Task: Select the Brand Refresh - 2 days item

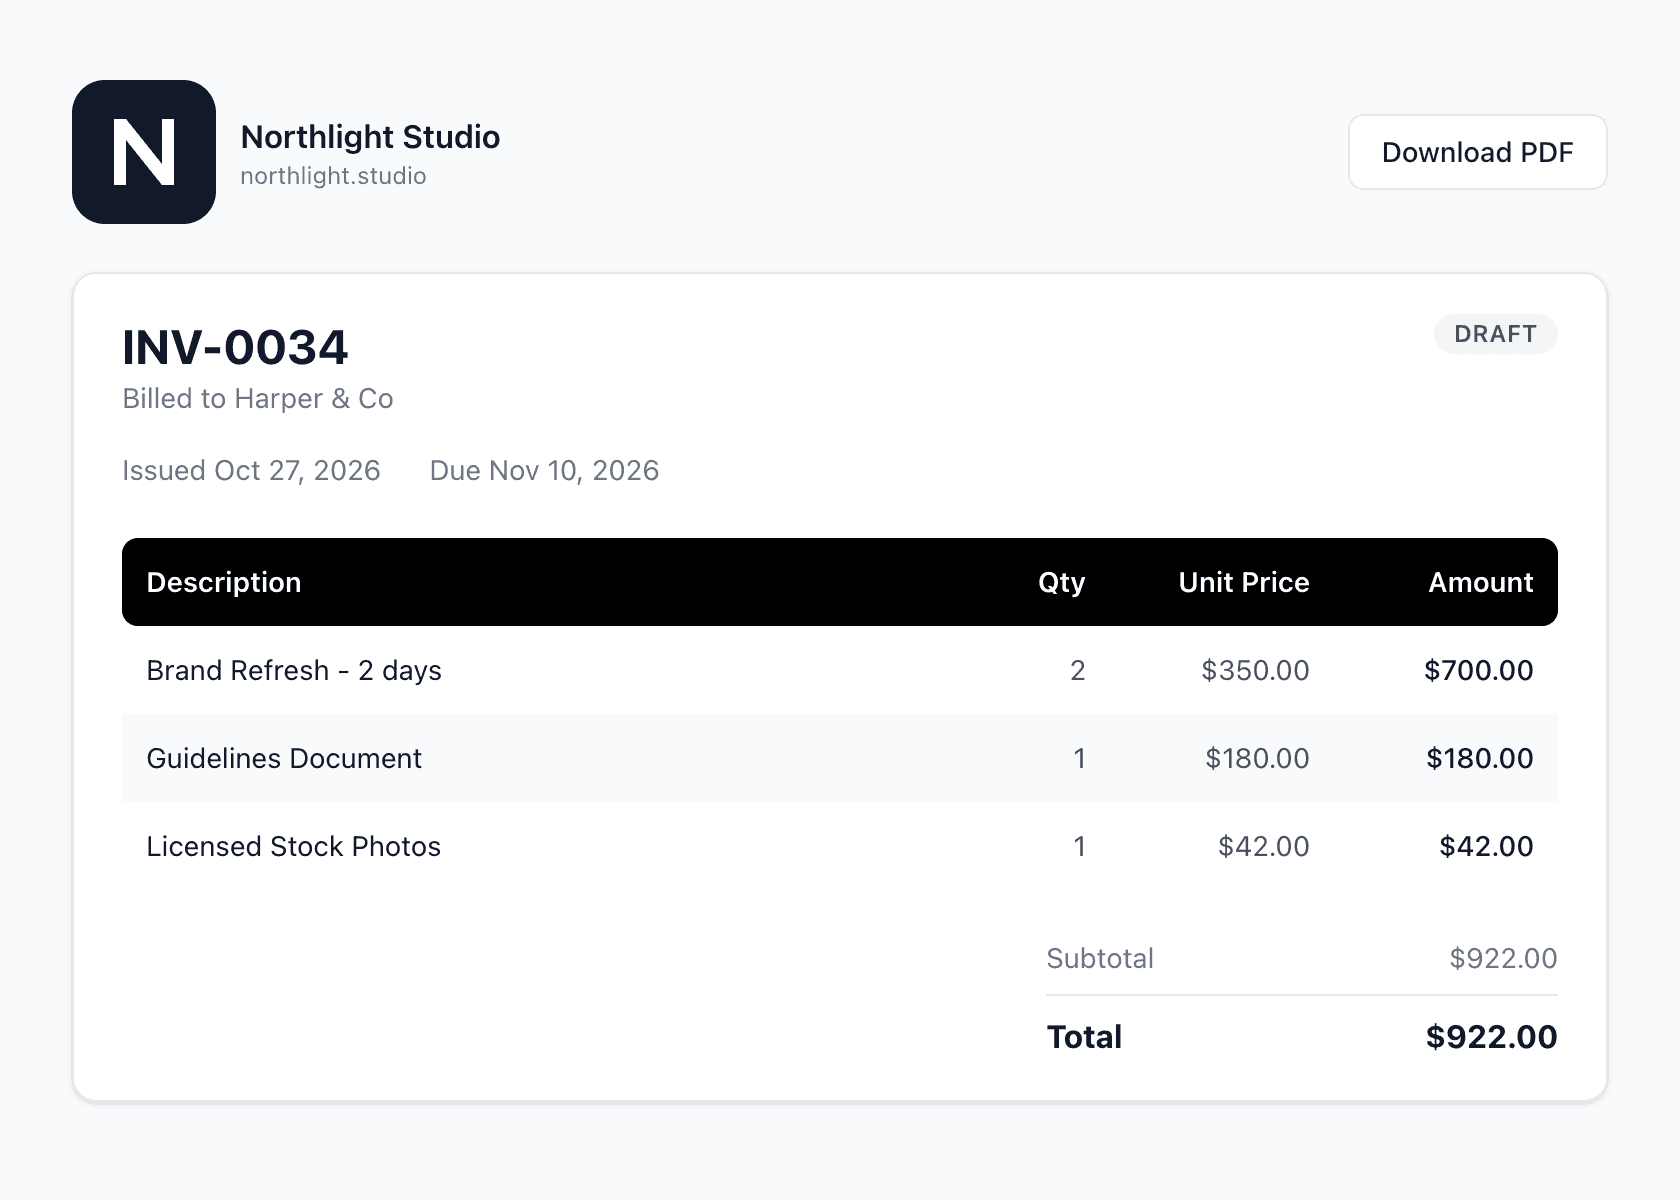Action: click(x=294, y=671)
